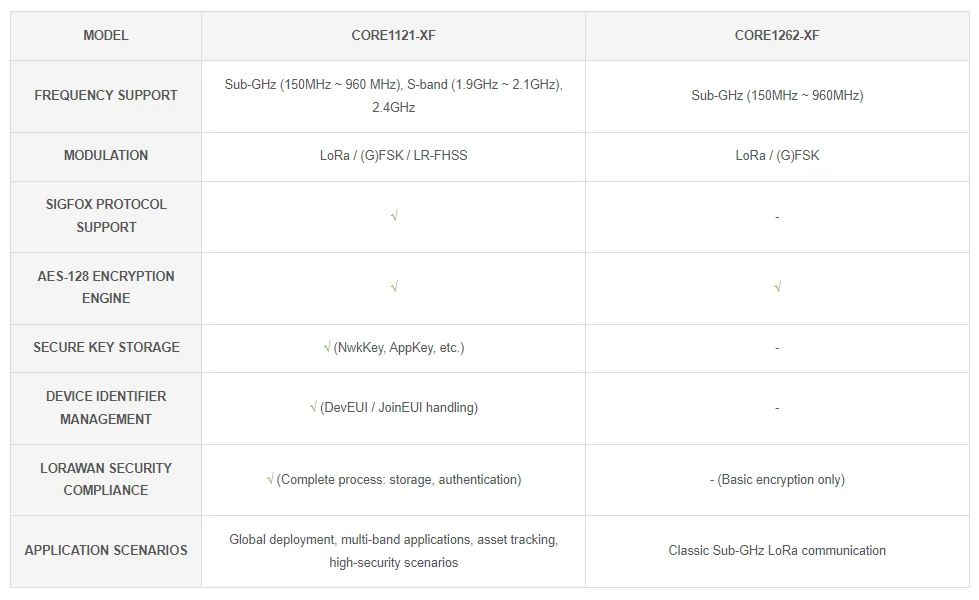The image size is (979, 600).
Task: Select the MODULATION row label
Action: 106,155
